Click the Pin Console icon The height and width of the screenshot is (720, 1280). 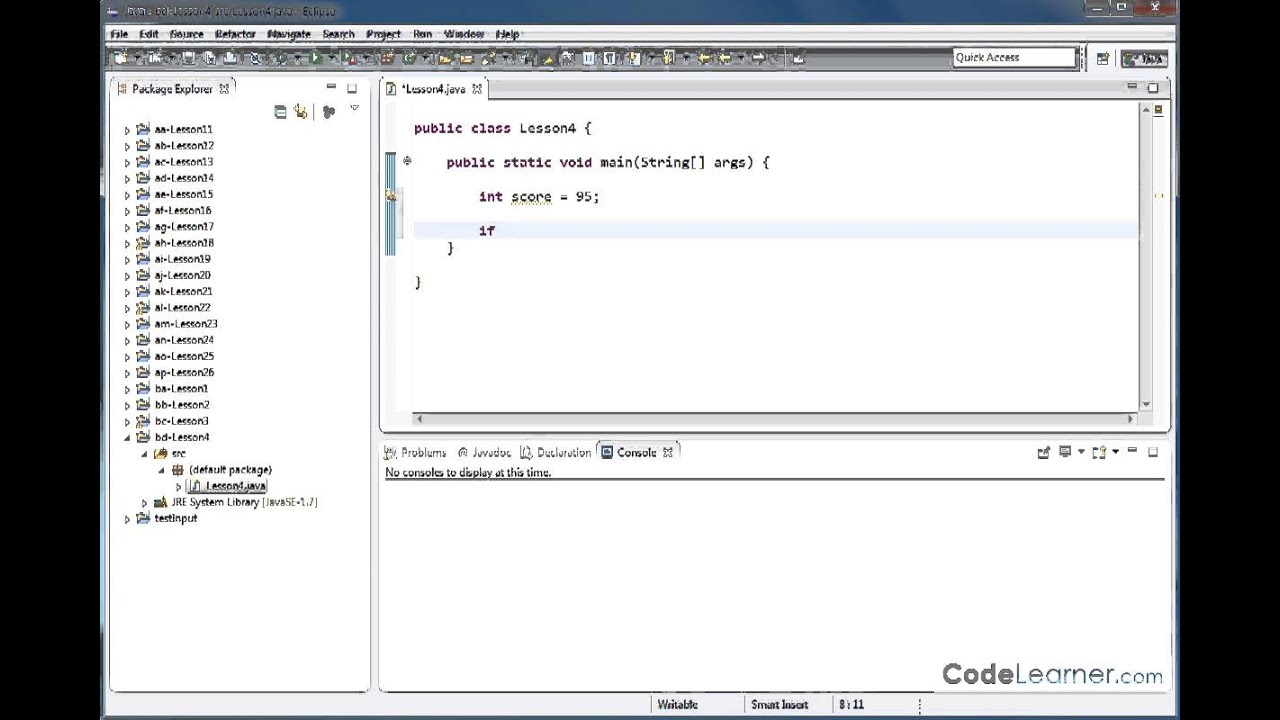pos(1044,452)
